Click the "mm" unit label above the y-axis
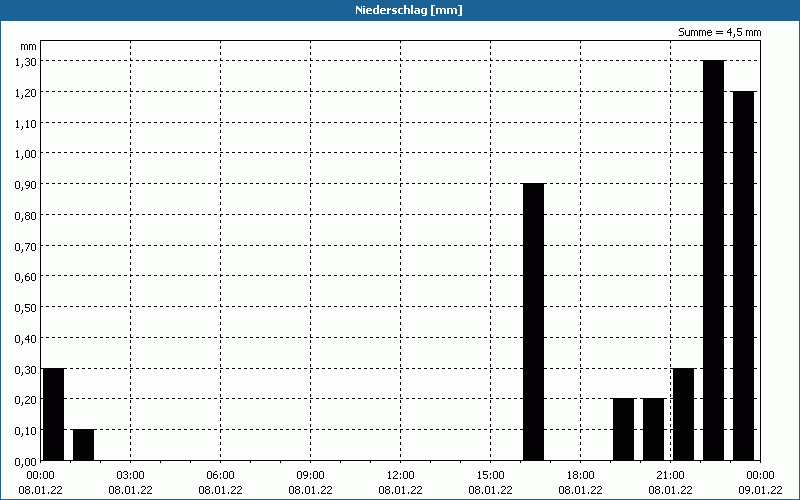 [29, 46]
